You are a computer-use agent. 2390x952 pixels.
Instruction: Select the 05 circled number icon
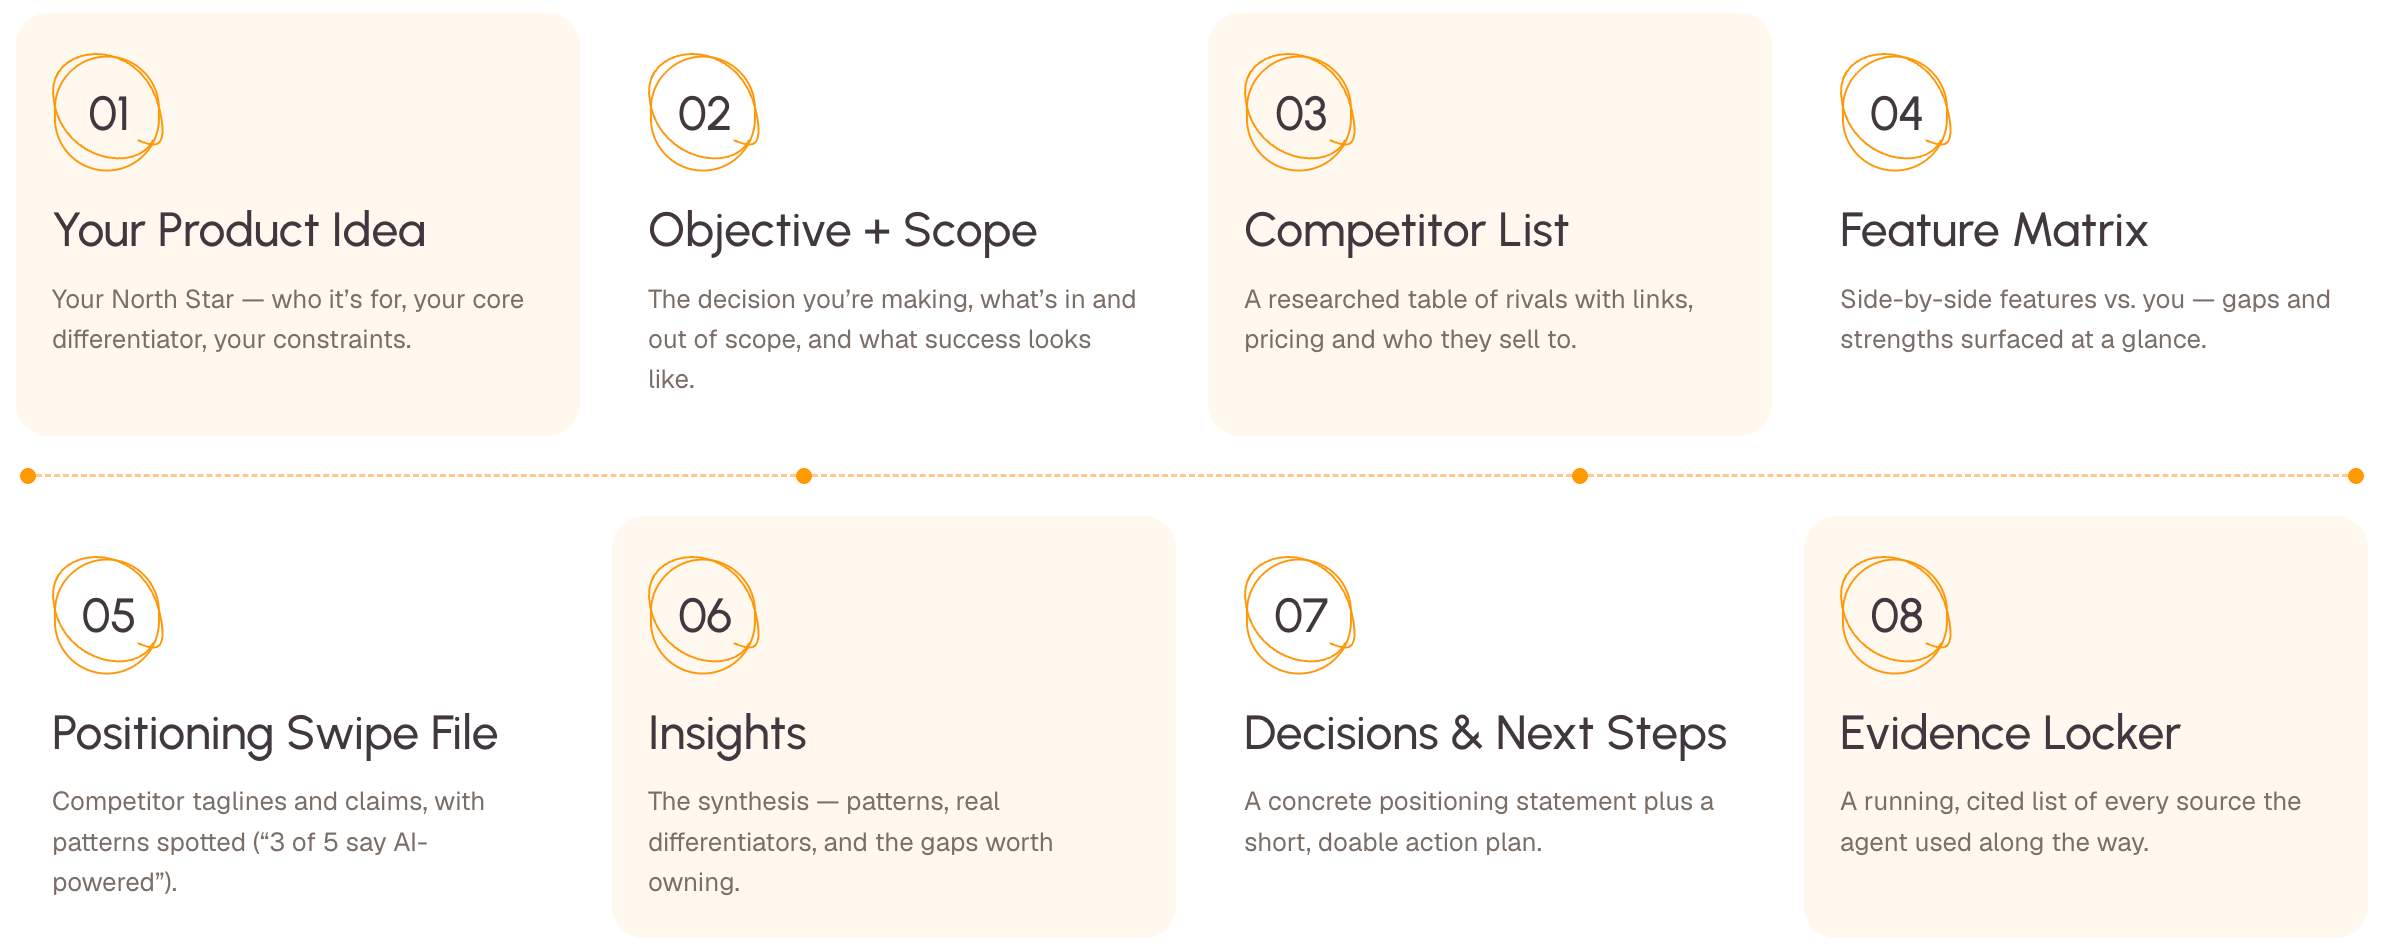point(108,616)
